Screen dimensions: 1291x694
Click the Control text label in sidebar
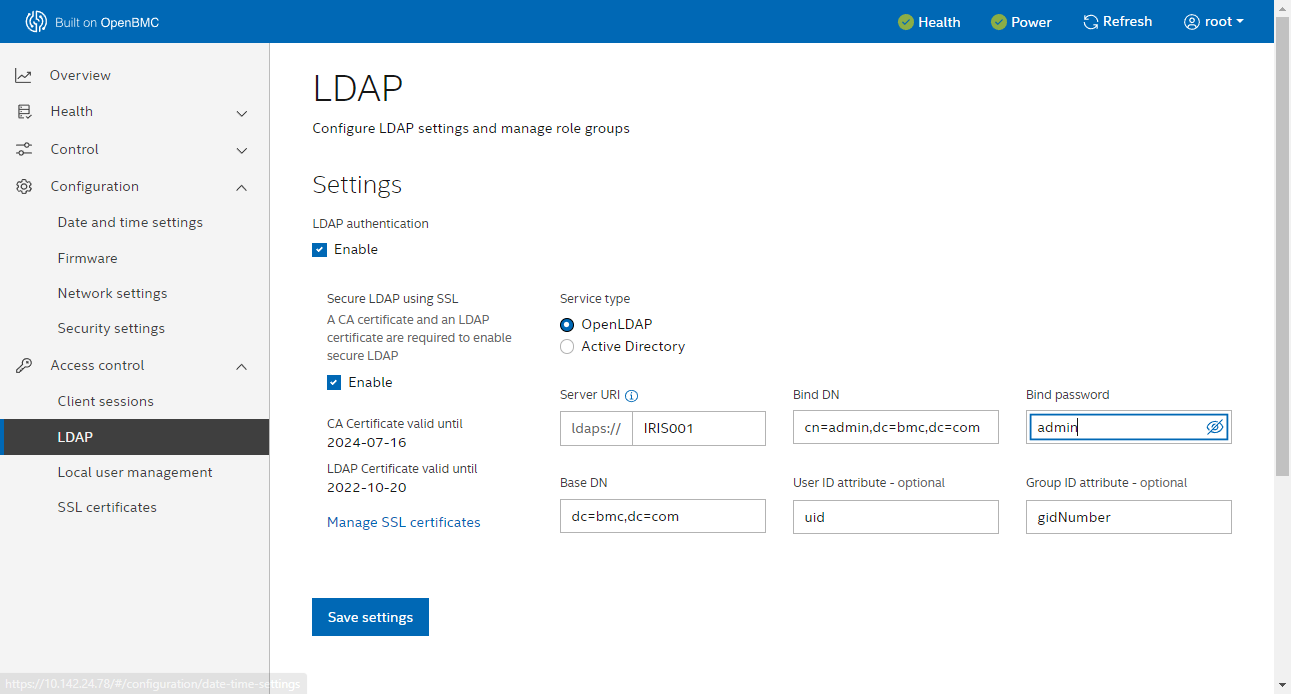point(75,149)
